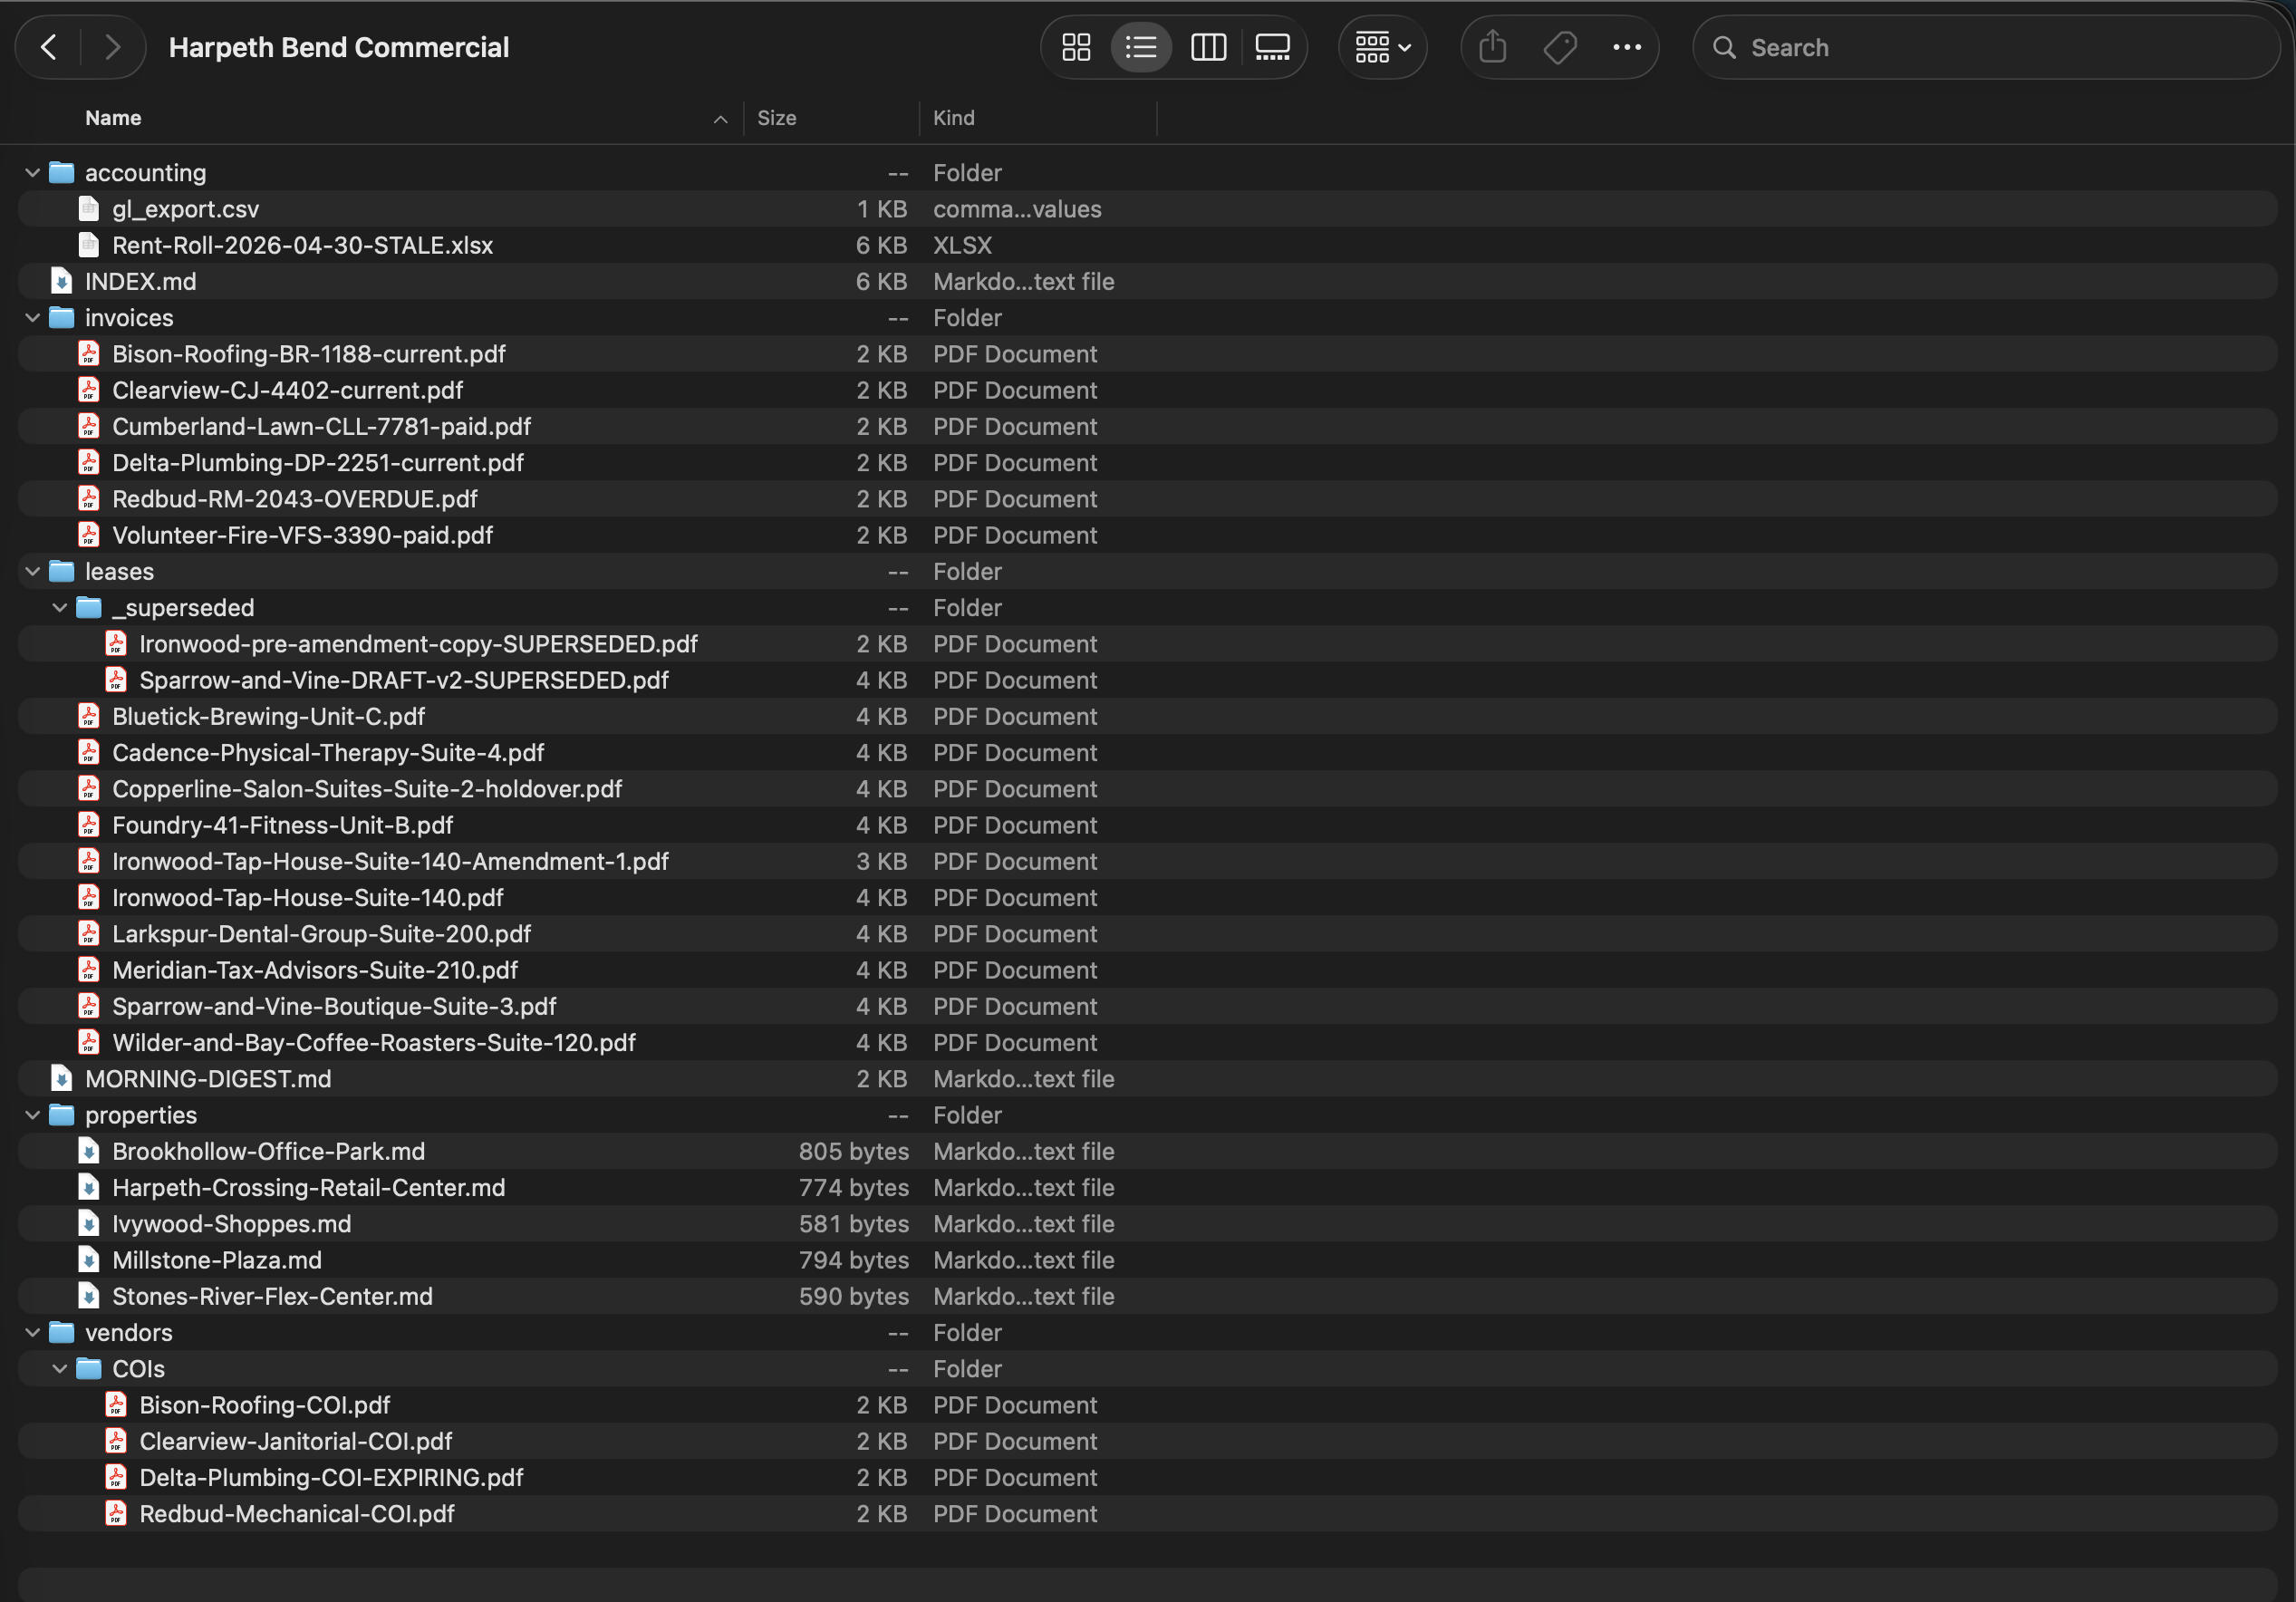Click the Delta-Plumbing-COI-EXPIRING.pdf PDF icon
This screenshot has width=2296, height=1602.
coord(116,1478)
